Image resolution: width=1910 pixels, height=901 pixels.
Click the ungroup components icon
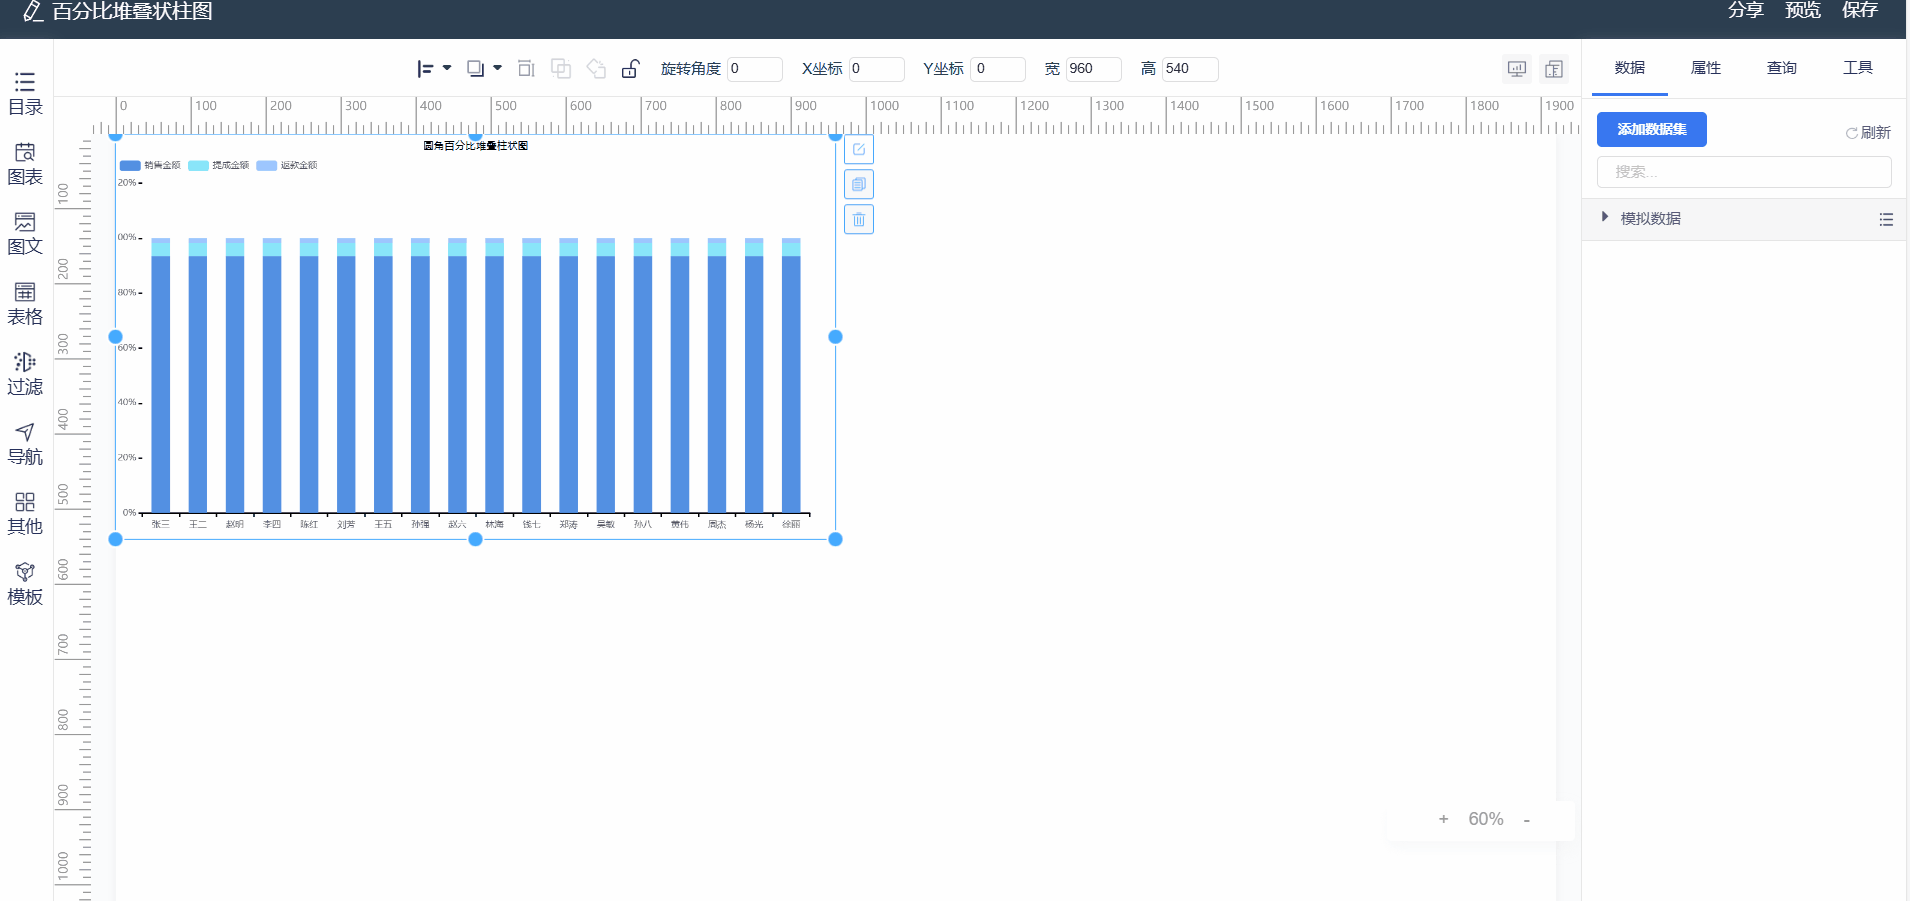[x=596, y=69]
